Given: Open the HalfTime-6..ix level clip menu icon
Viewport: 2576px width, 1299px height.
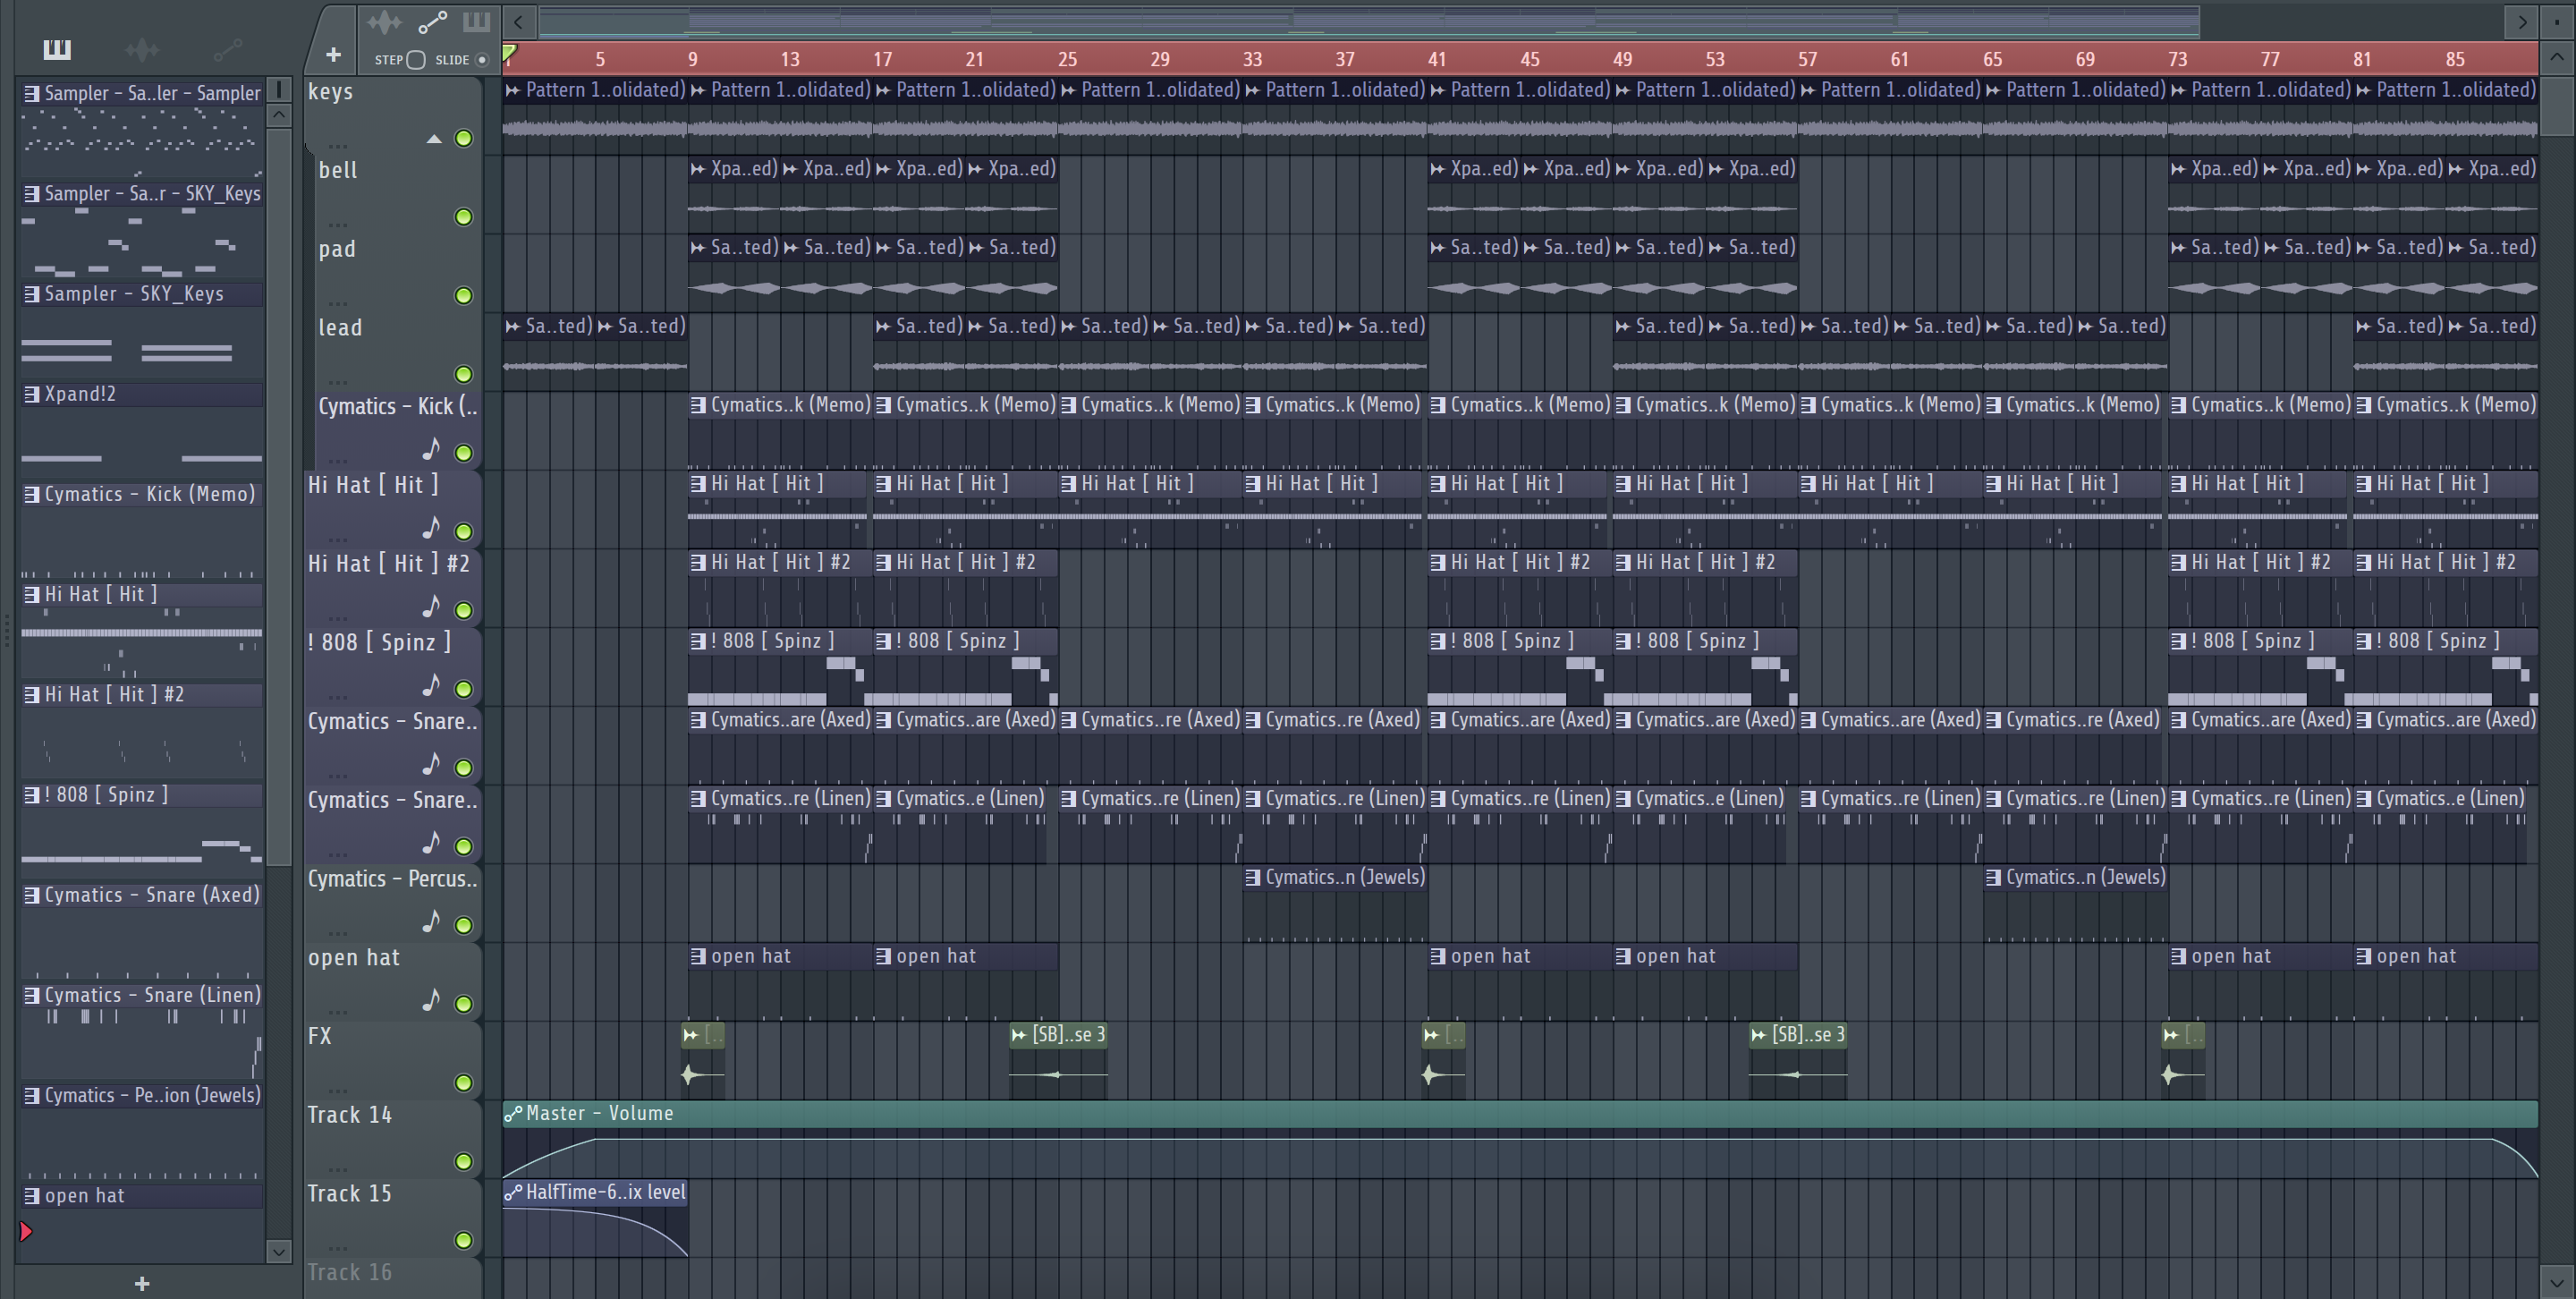Looking at the screenshot, I should (513, 1192).
